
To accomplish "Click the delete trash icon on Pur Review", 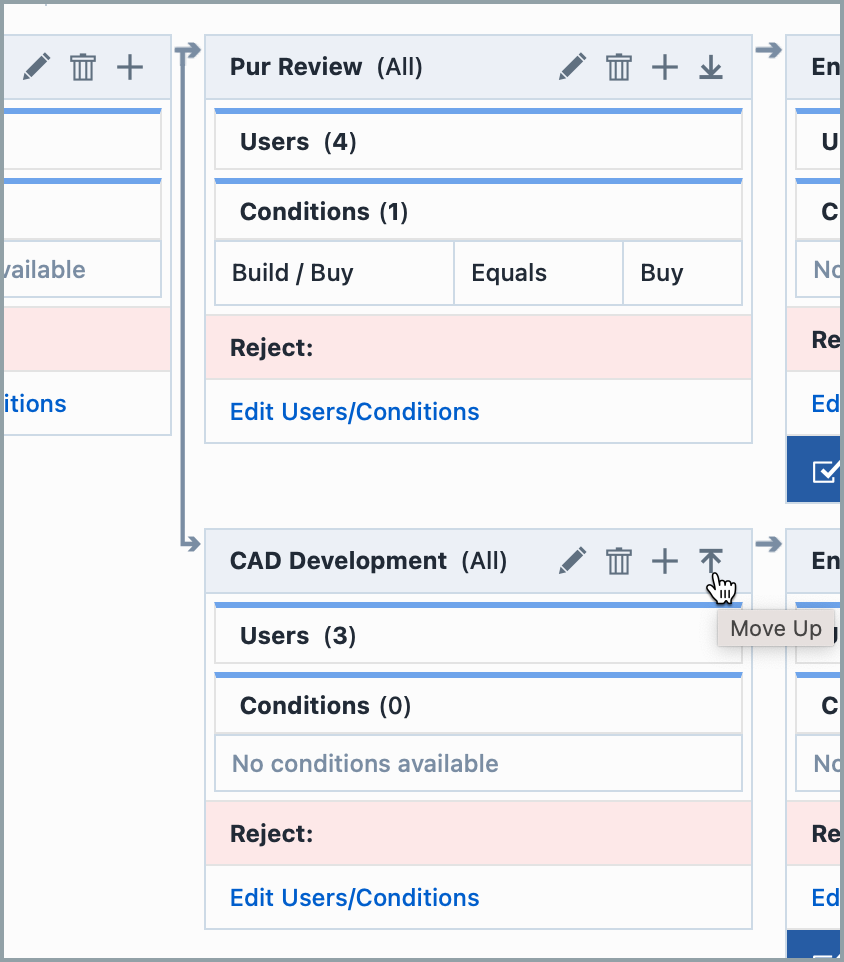I will coord(618,67).
